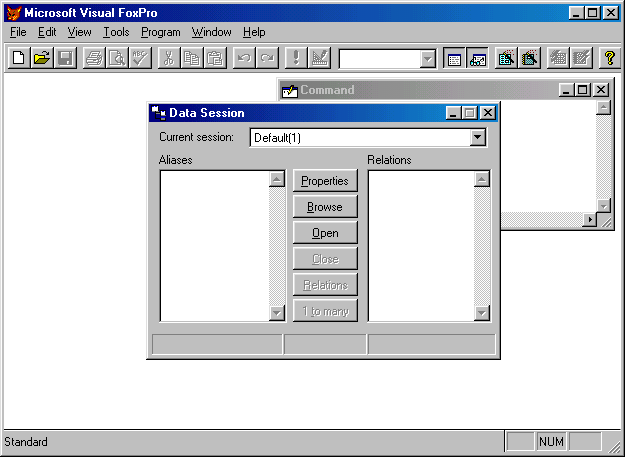Image resolution: width=625 pixels, height=457 pixels.
Task: Click the Copy toolbar icon
Action: [x=192, y=58]
